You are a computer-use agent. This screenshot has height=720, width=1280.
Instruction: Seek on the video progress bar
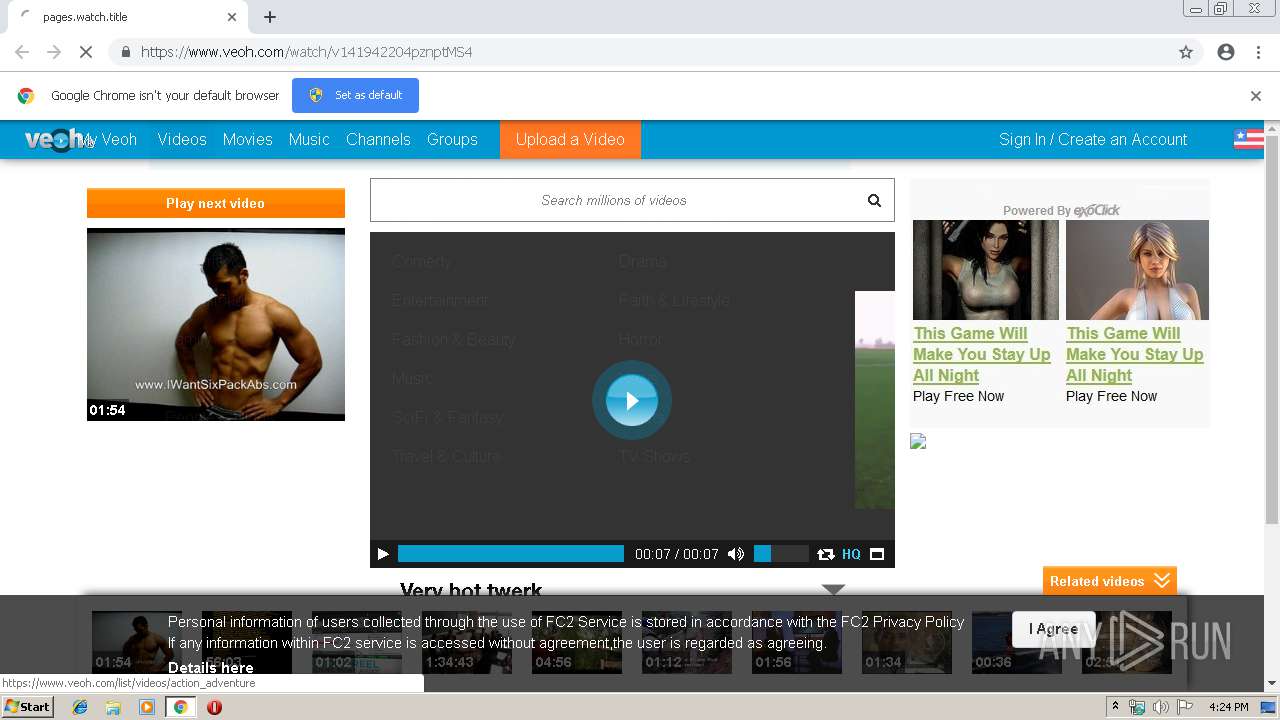tap(511, 554)
